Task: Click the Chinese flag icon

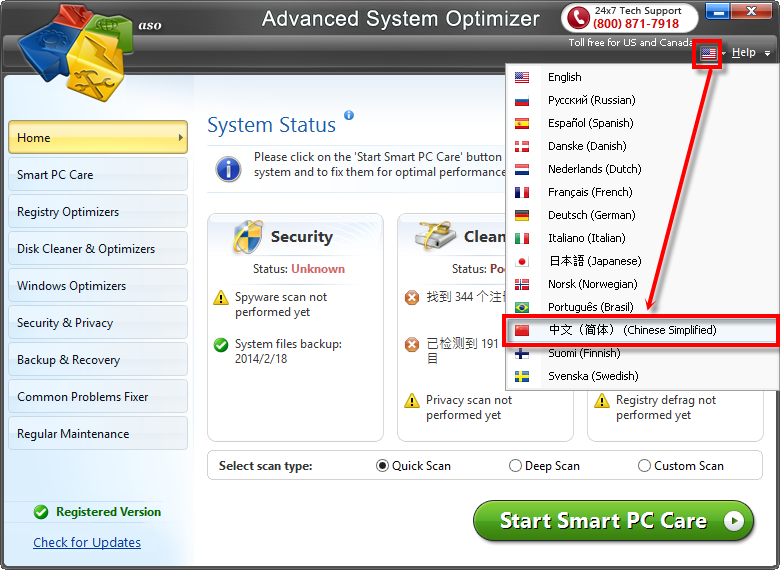Action: click(x=522, y=330)
